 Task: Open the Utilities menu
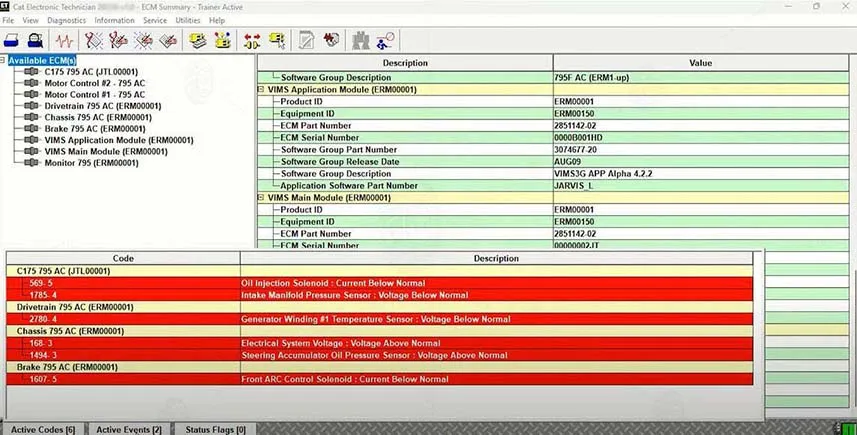pyautogui.click(x=187, y=20)
